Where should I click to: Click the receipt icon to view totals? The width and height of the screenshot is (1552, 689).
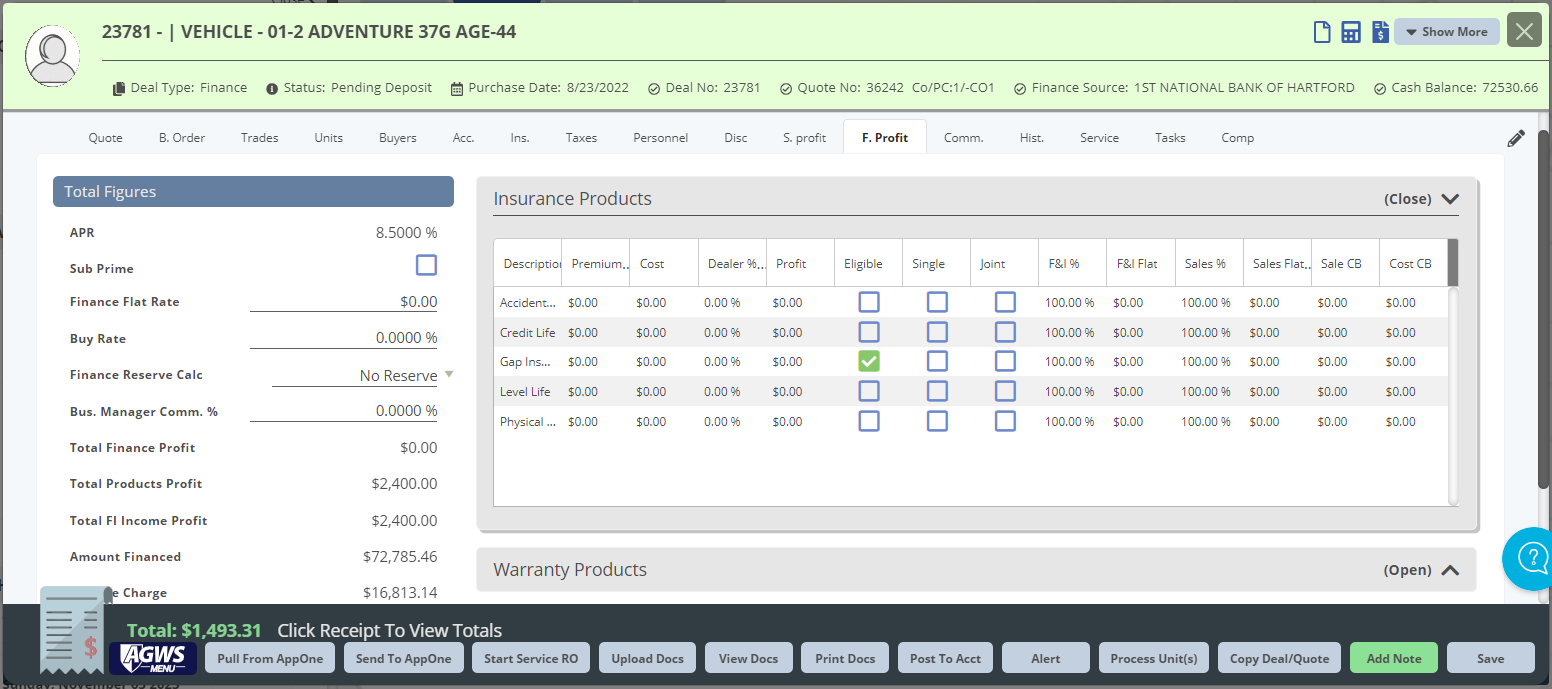pyautogui.click(x=75, y=630)
